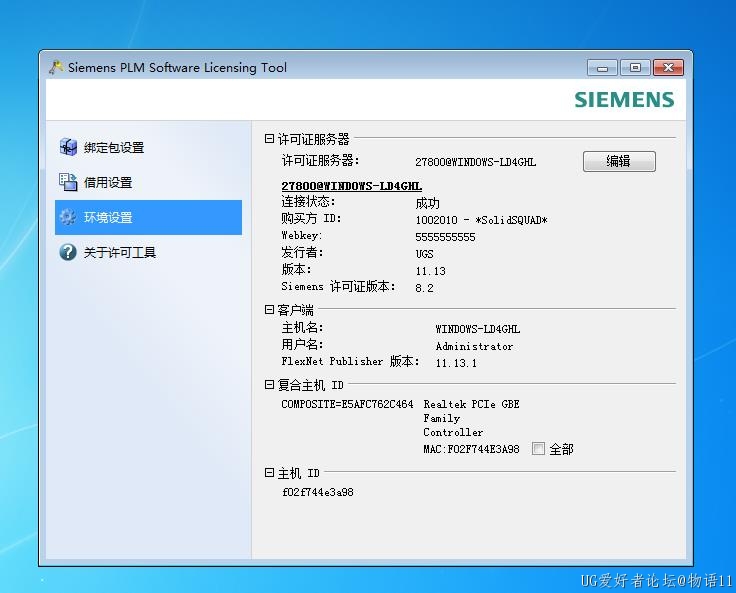Click the Webkey: label

[302, 235]
